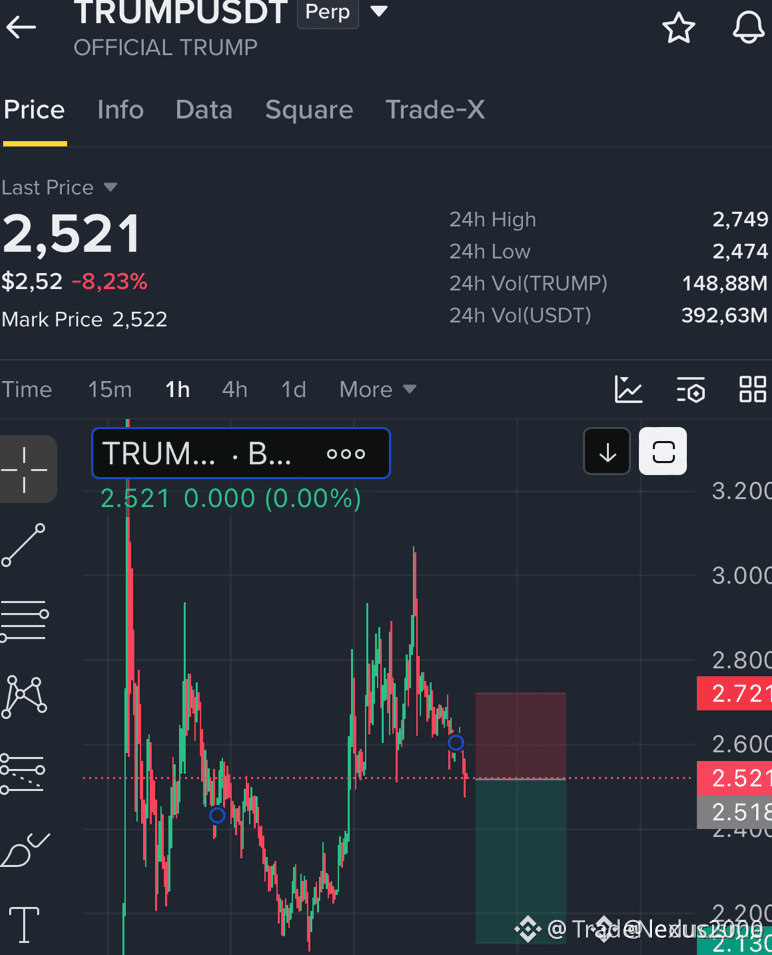
Task: Open TRUM symbol legend options dots
Action: 346,454
